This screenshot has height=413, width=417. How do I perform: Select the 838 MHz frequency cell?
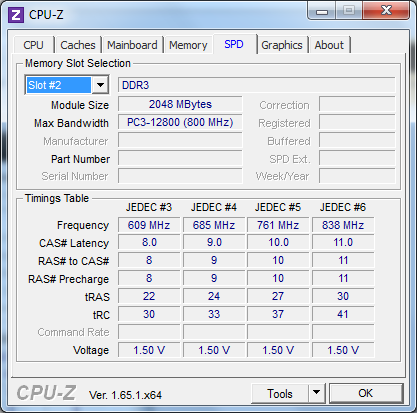(343, 225)
